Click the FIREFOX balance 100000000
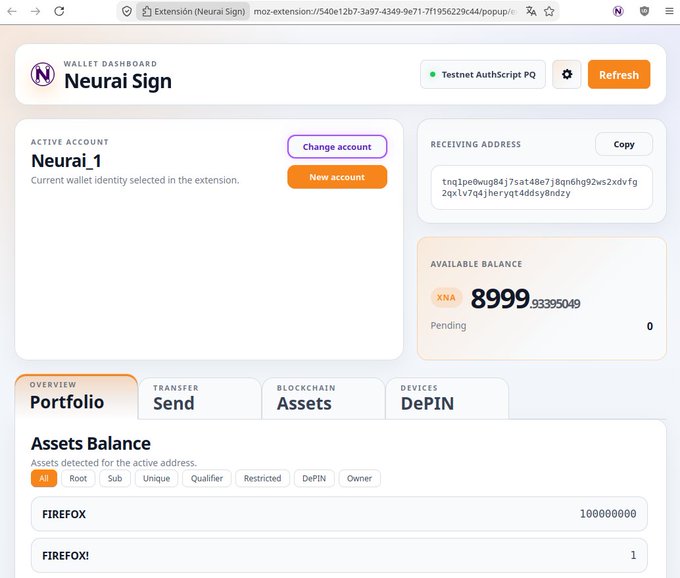Screen dimensions: 680x578 (x=608, y=514)
